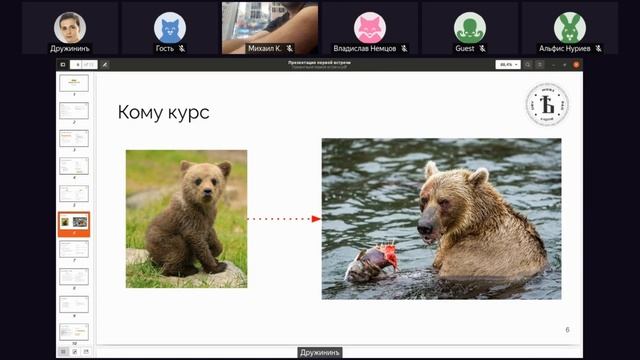The height and width of the screenshot is (360, 640).
Task: Click Альфис Нуриев green rabbit avatar
Action: pyautogui.click(x=570, y=27)
